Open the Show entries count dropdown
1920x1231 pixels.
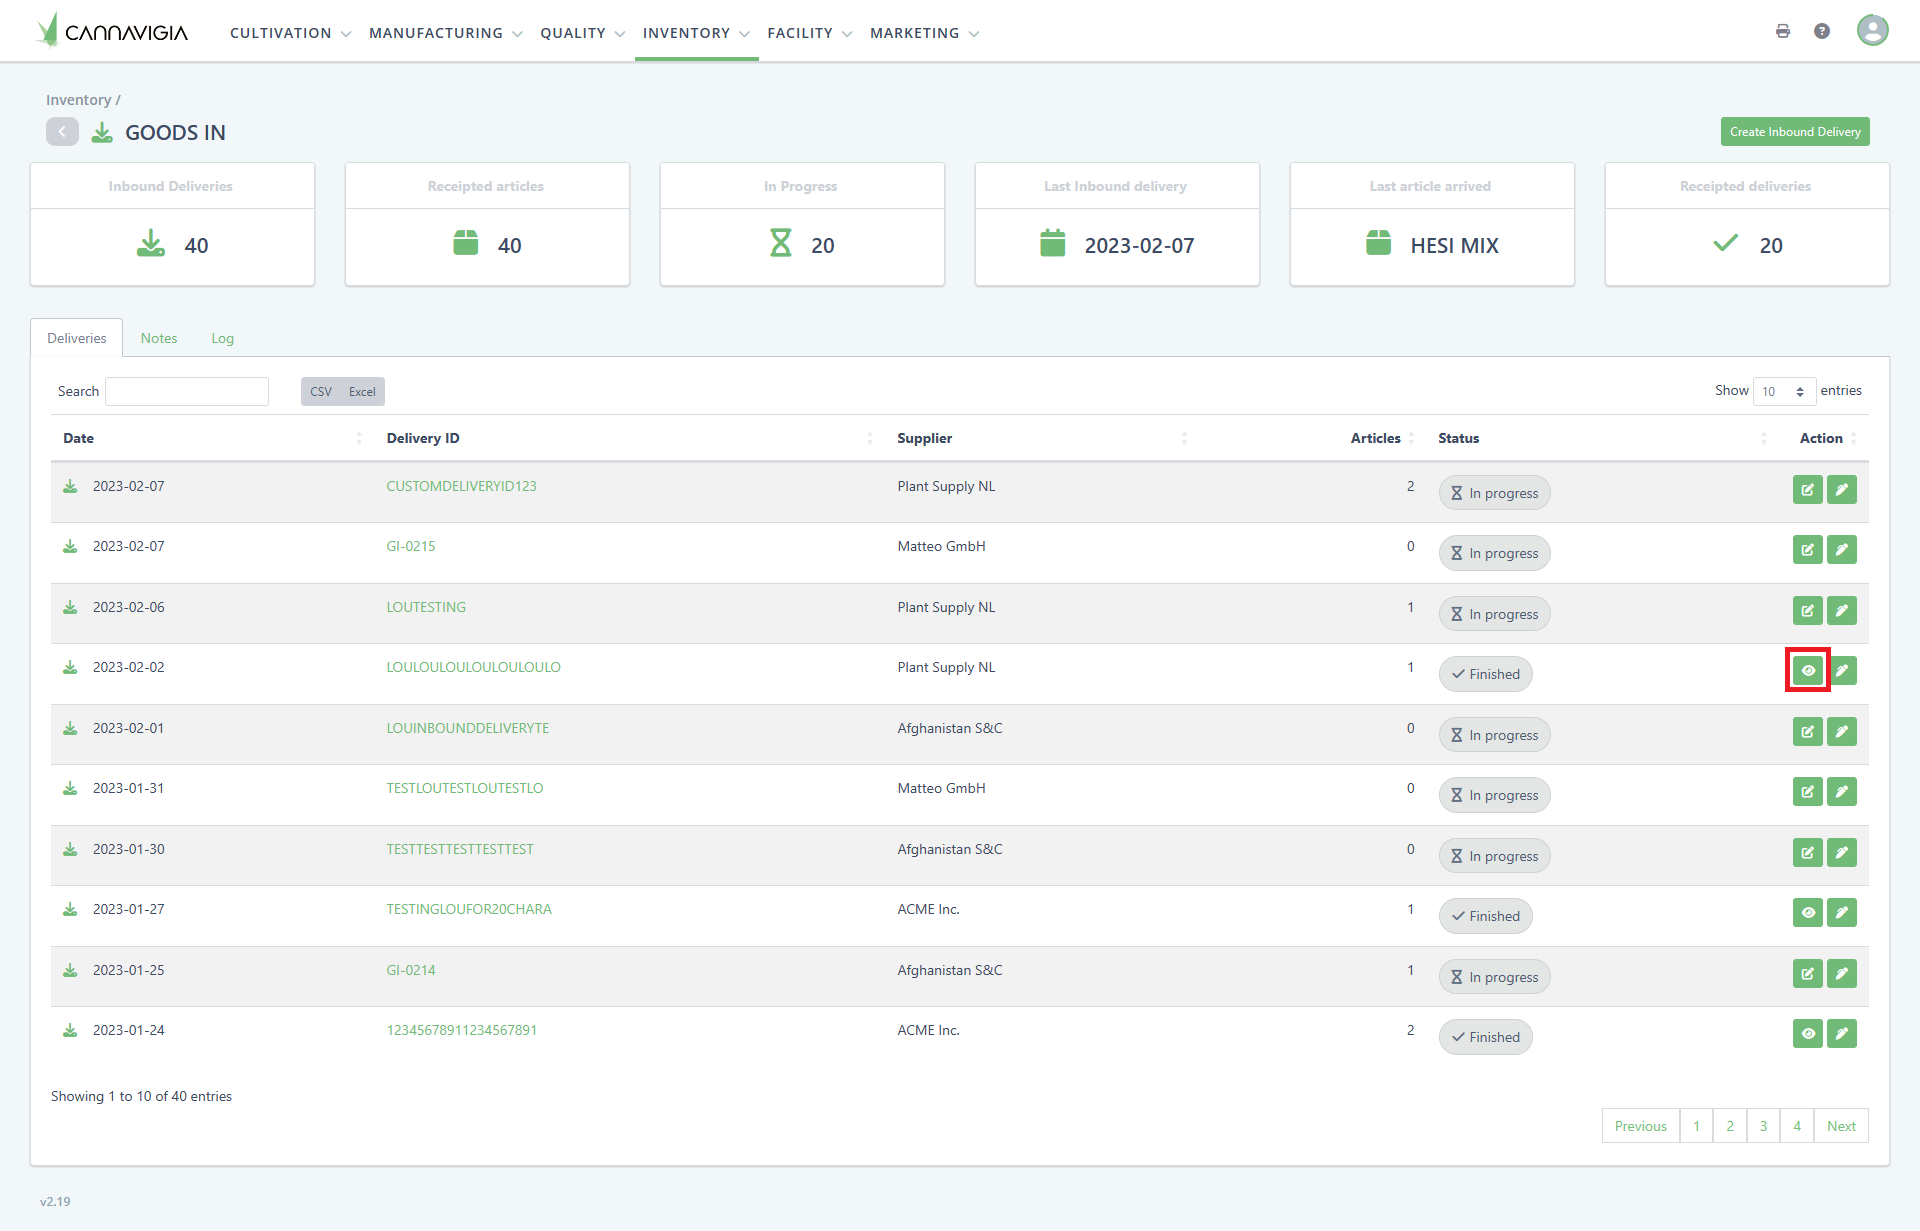tap(1784, 391)
